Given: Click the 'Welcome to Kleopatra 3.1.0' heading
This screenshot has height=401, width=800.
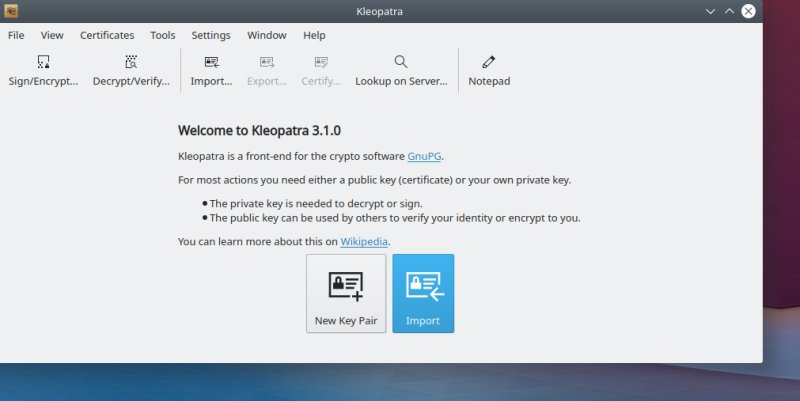Looking at the screenshot, I should (x=259, y=131).
